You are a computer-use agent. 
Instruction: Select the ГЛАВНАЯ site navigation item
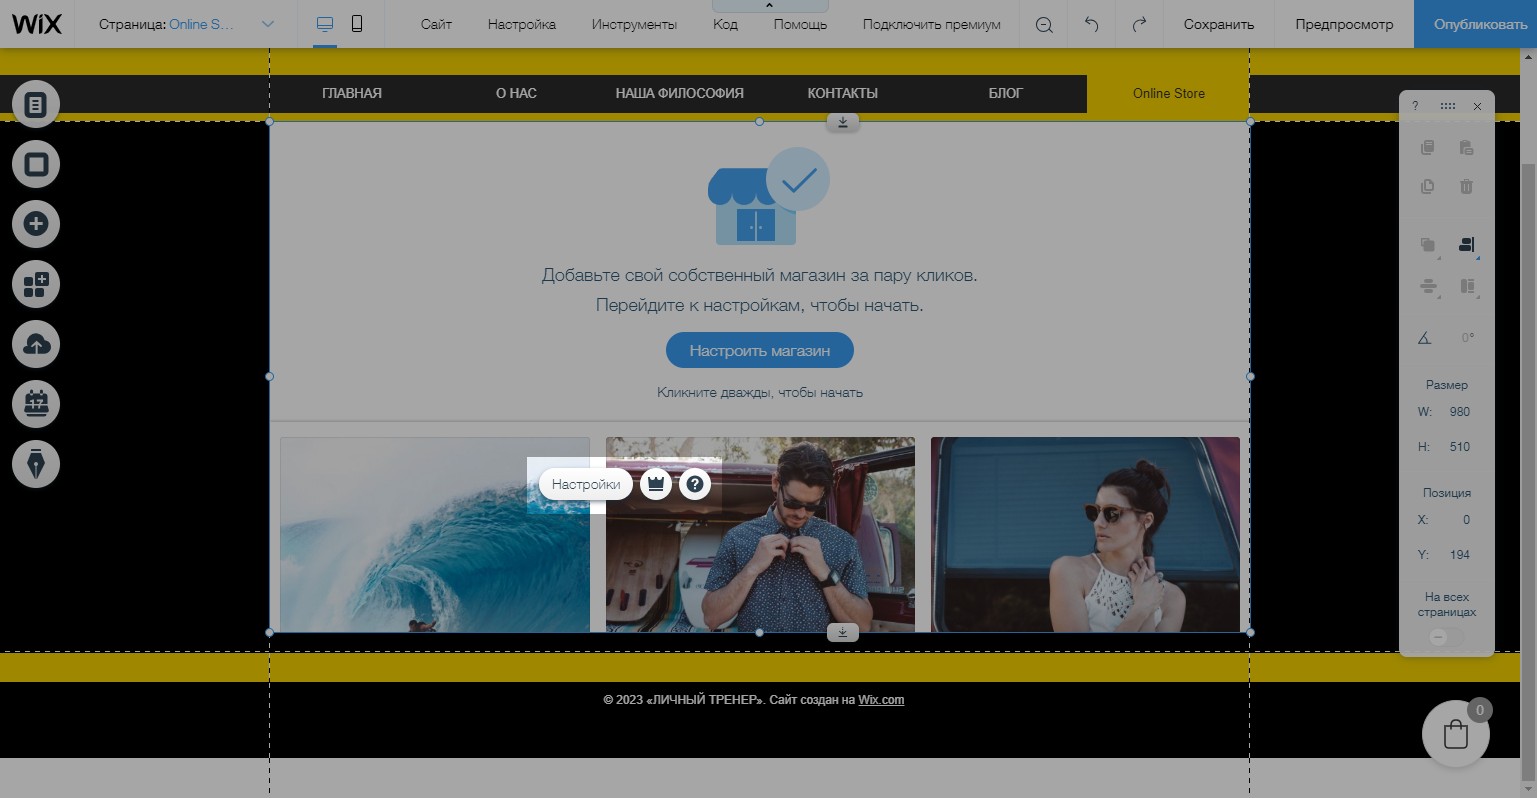click(x=352, y=93)
